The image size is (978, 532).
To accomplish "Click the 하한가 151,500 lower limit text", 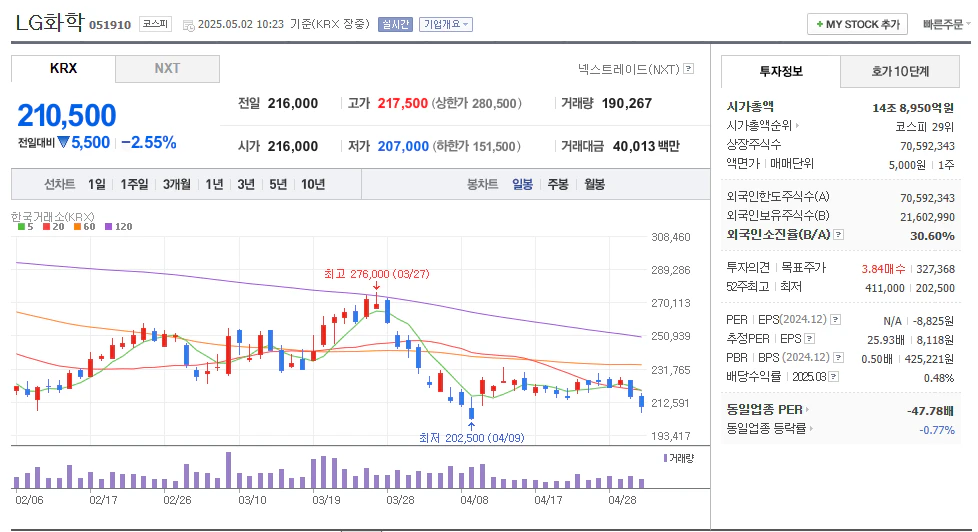I will tap(477, 146).
